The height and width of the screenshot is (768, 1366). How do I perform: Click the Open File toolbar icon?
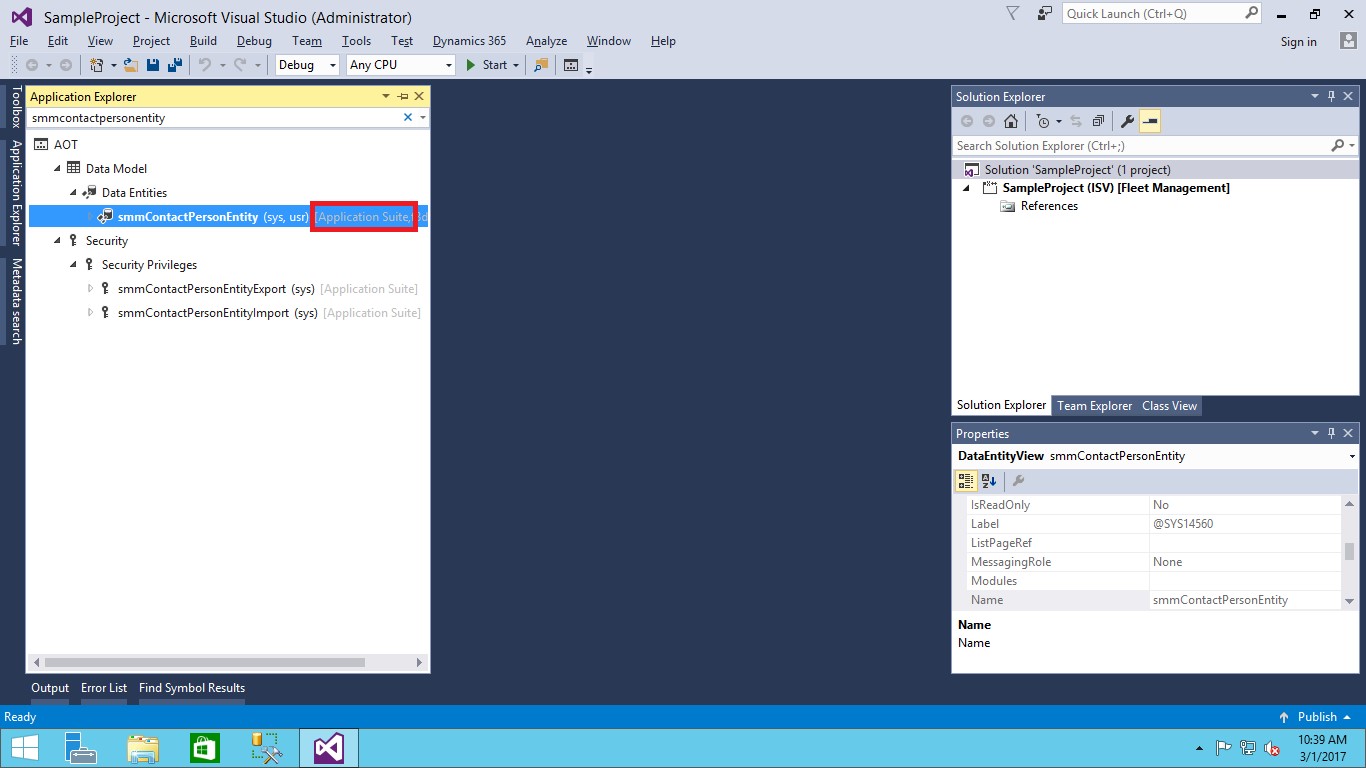pyautogui.click(x=131, y=65)
